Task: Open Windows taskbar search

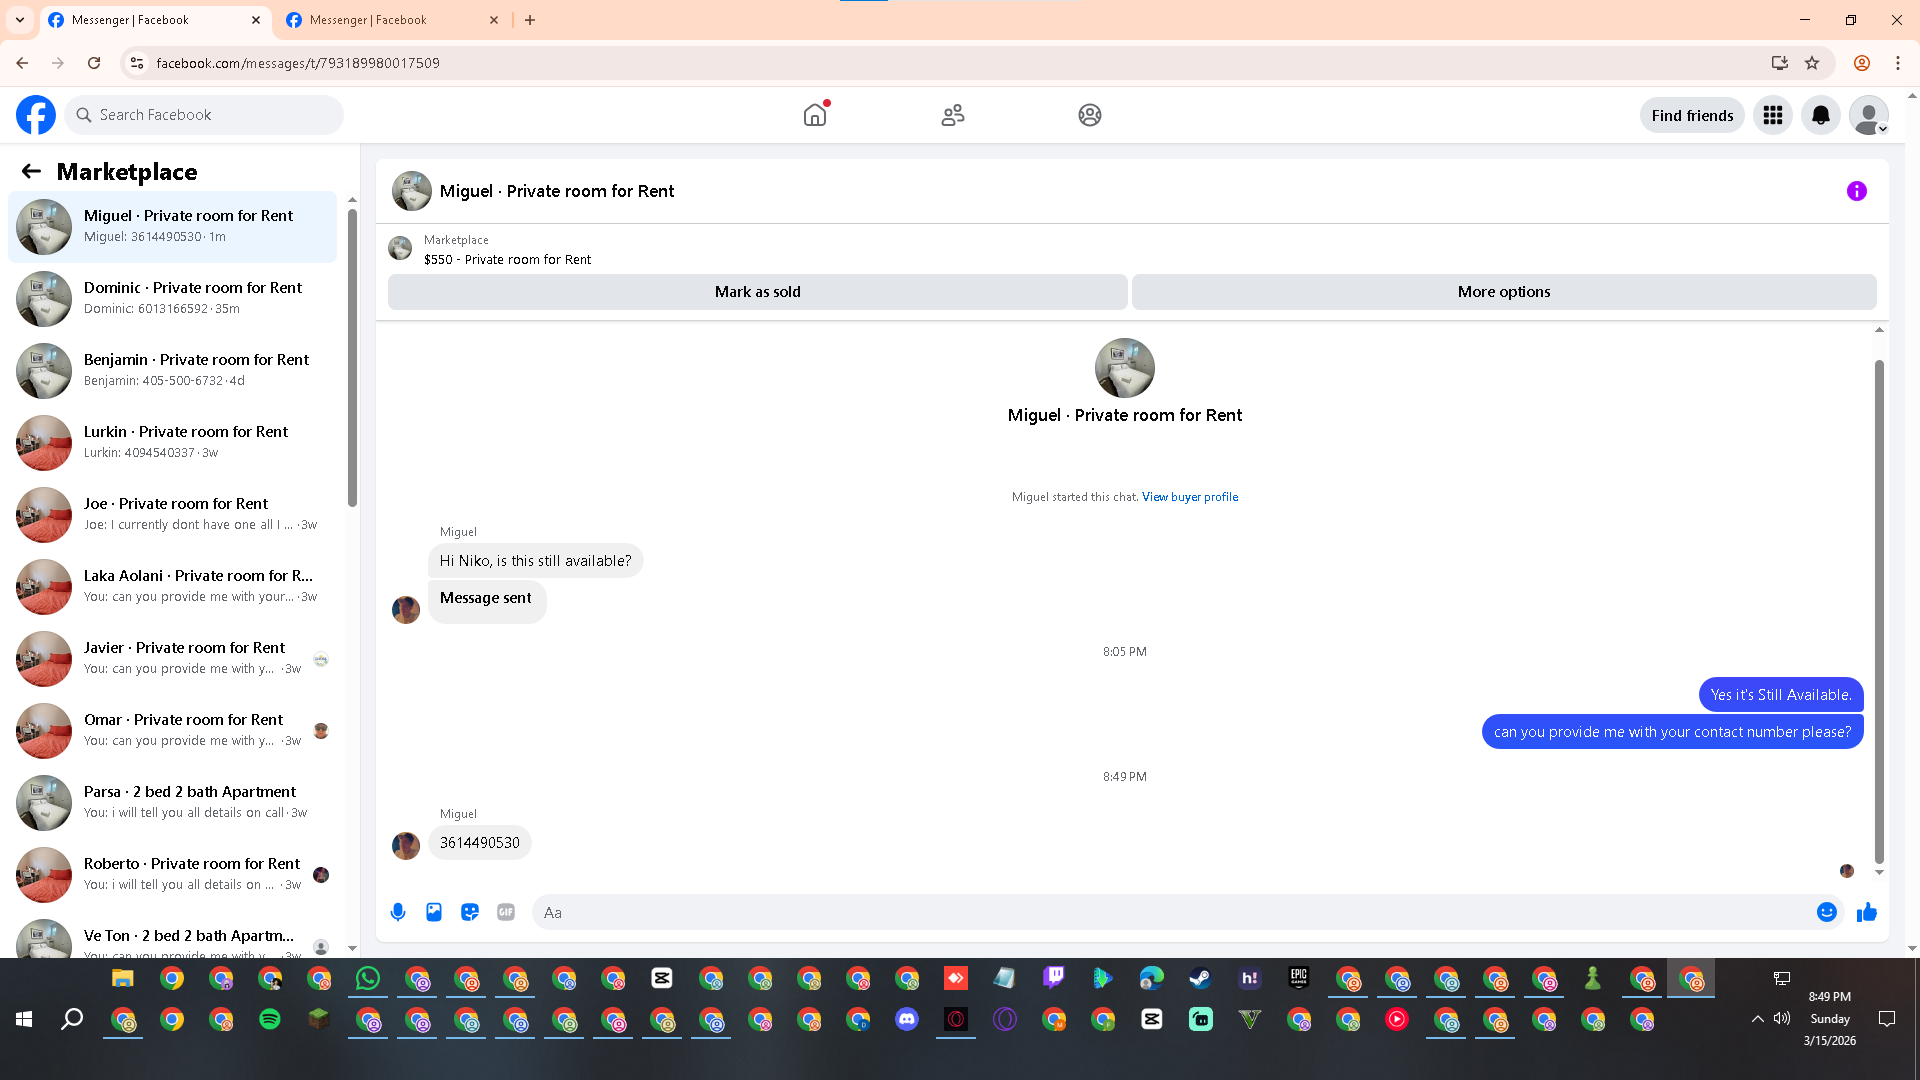Action: tap(72, 1019)
